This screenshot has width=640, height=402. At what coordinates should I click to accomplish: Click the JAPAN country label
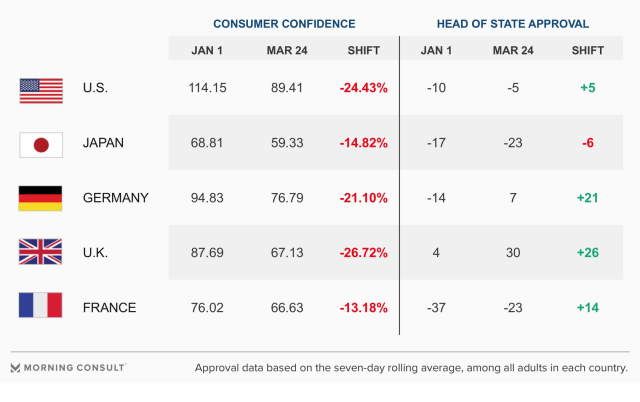104,143
